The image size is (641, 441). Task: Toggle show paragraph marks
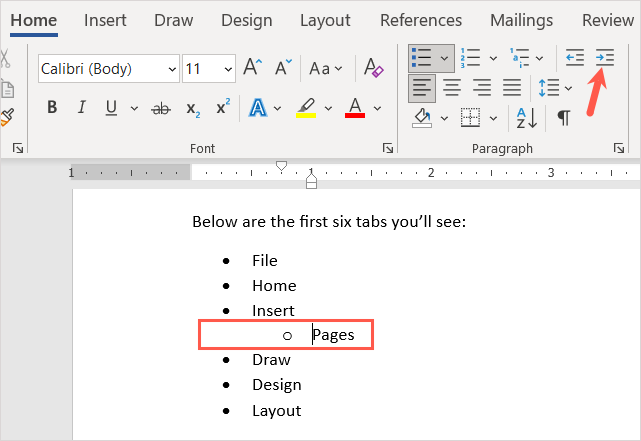tap(564, 118)
